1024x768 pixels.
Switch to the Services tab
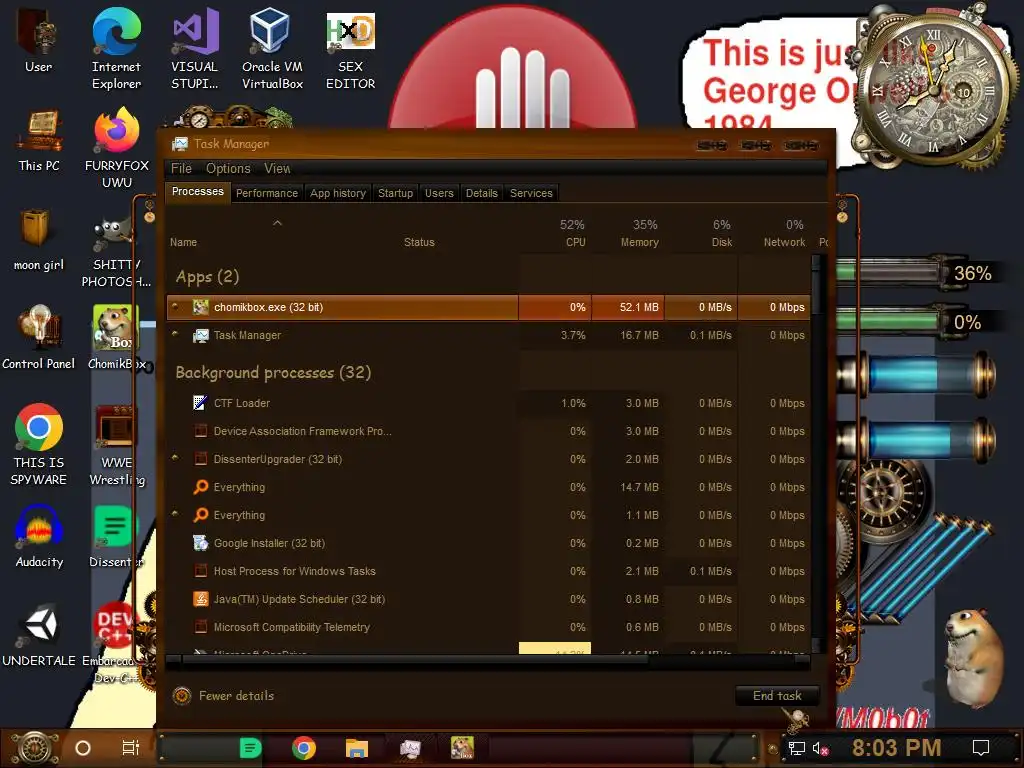[x=531, y=193]
